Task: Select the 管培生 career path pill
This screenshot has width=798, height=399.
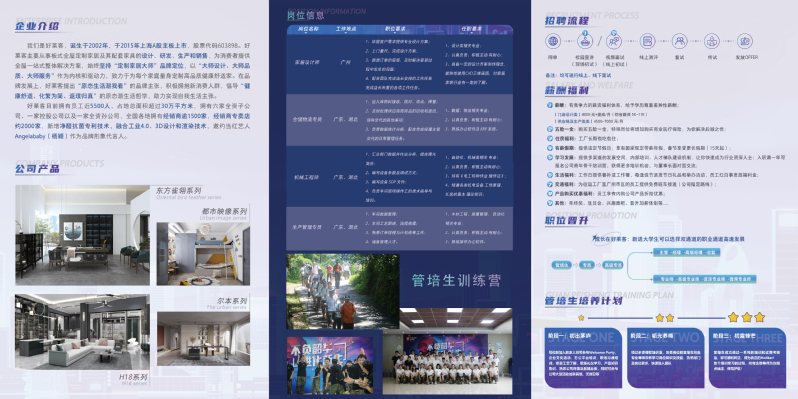Action: tap(561, 265)
